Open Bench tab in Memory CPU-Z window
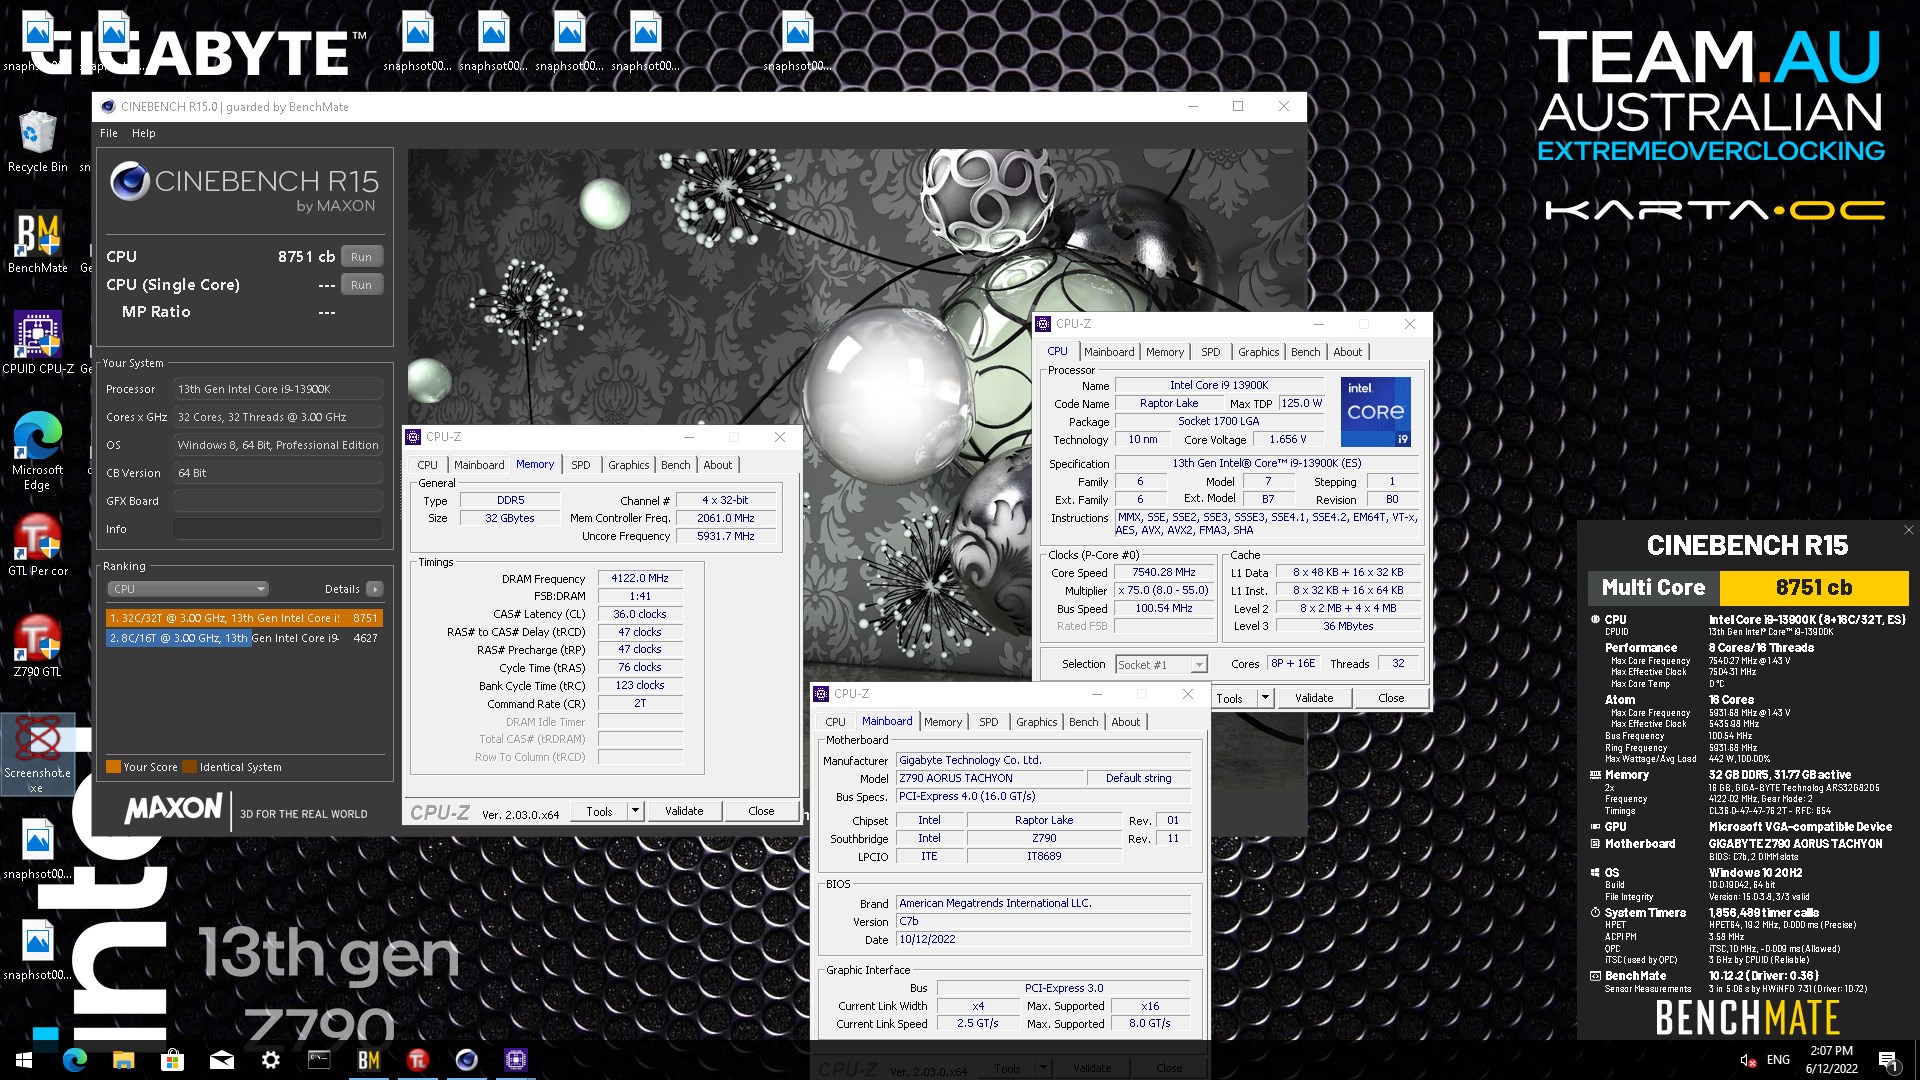This screenshot has width=1920, height=1080. (x=676, y=465)
